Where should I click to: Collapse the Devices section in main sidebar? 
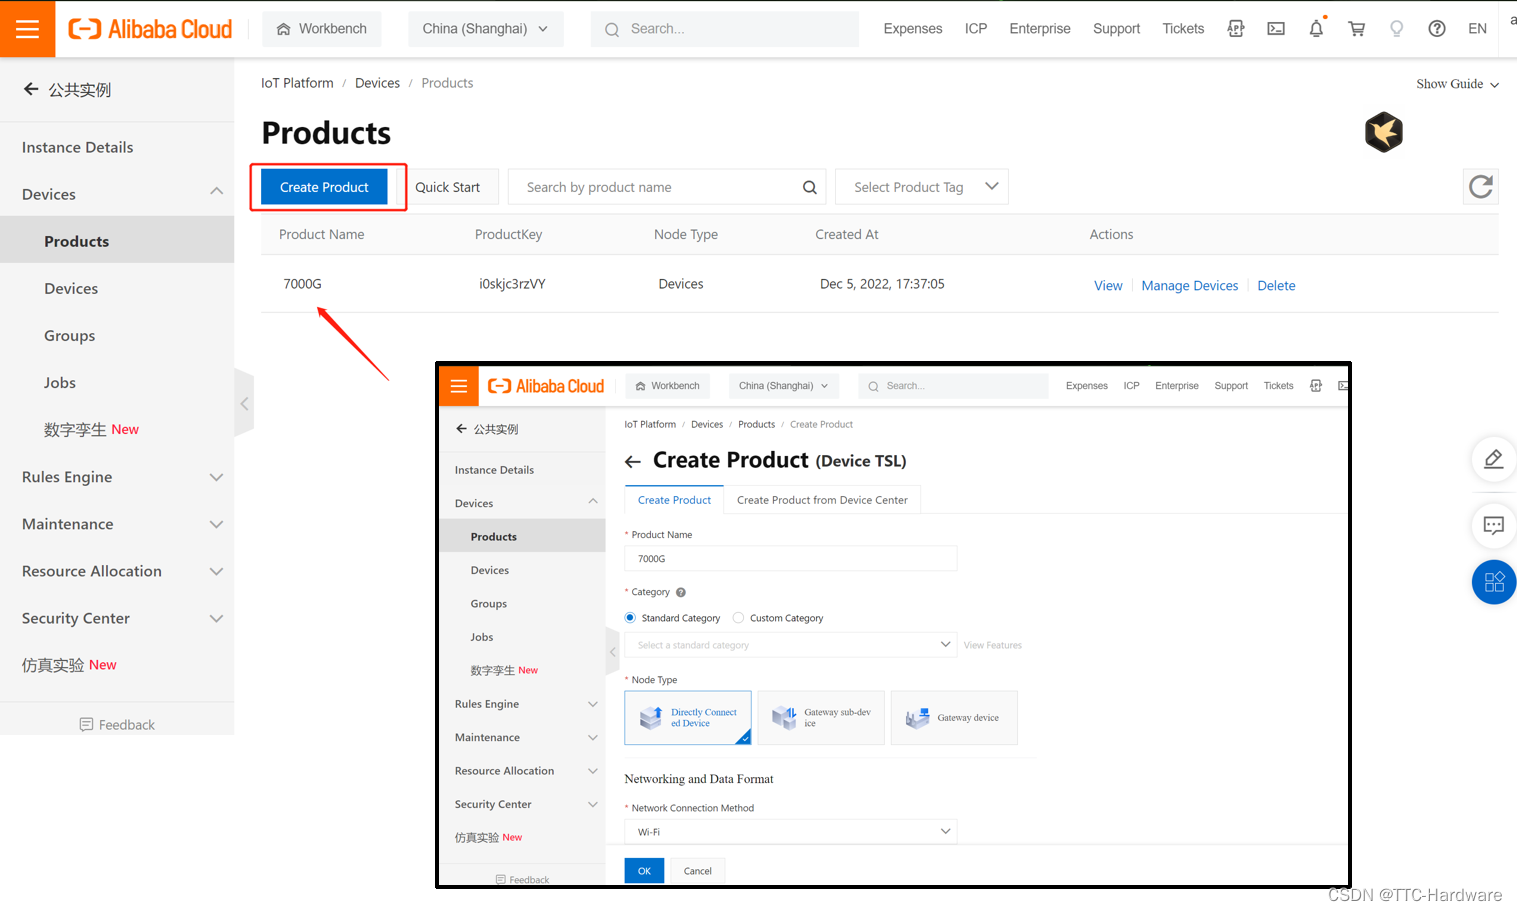(216, 193)
